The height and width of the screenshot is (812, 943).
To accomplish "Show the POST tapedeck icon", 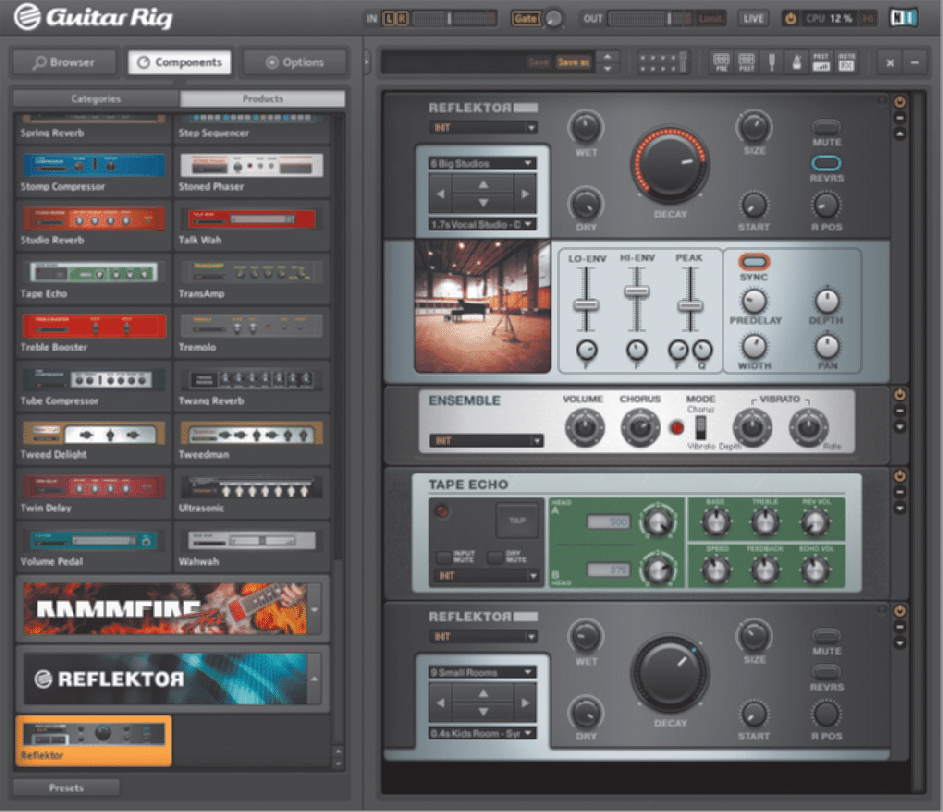I will [746, 61].
